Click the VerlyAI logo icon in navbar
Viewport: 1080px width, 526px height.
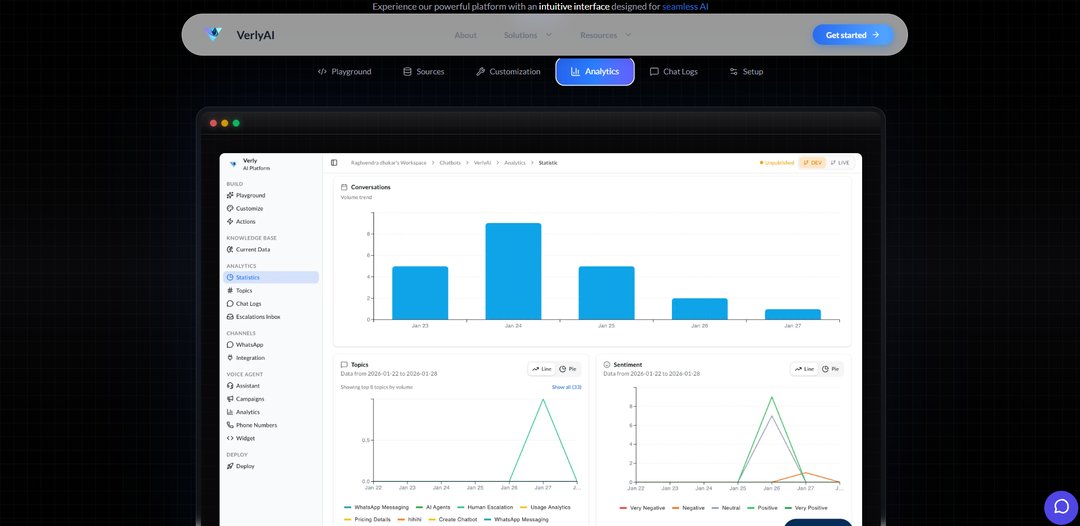point(214,35)
